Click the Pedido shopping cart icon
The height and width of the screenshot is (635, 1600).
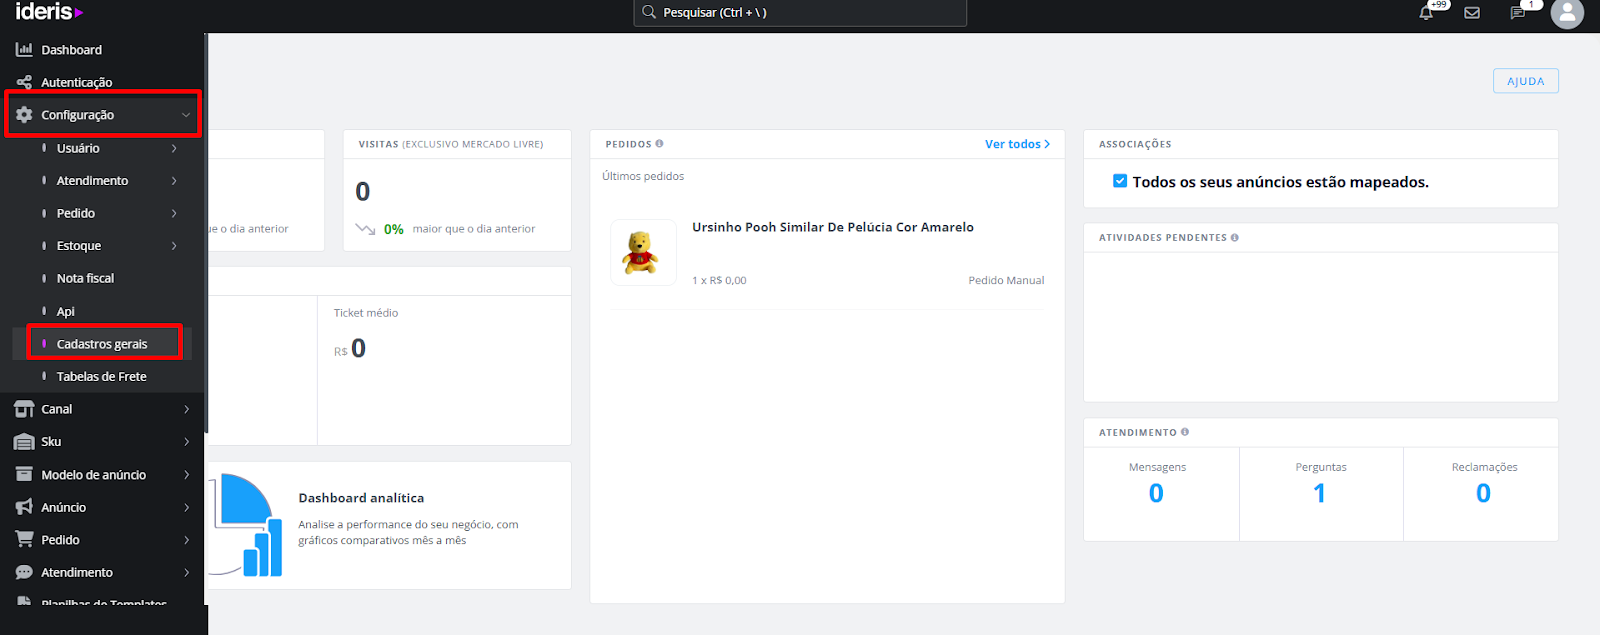(24, 539)
